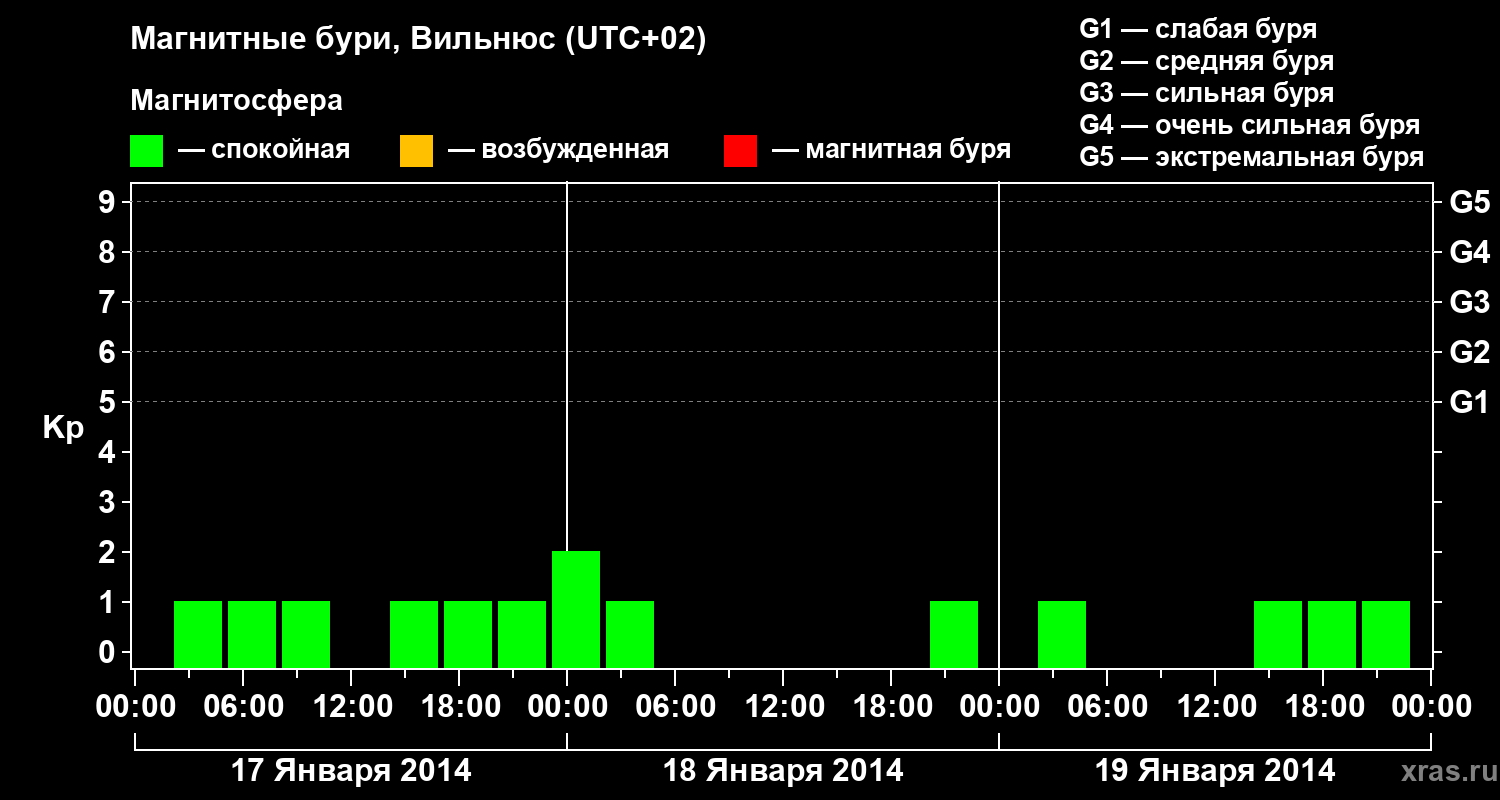Click the right-axis 'G5' tick label
Image resolution: width=1500 pixels, height=800 pixels.
[x=1470, y=202]
